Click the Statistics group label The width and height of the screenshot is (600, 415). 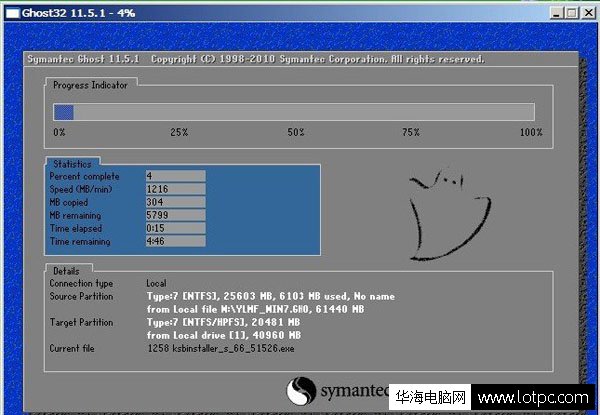click(72, 164)
